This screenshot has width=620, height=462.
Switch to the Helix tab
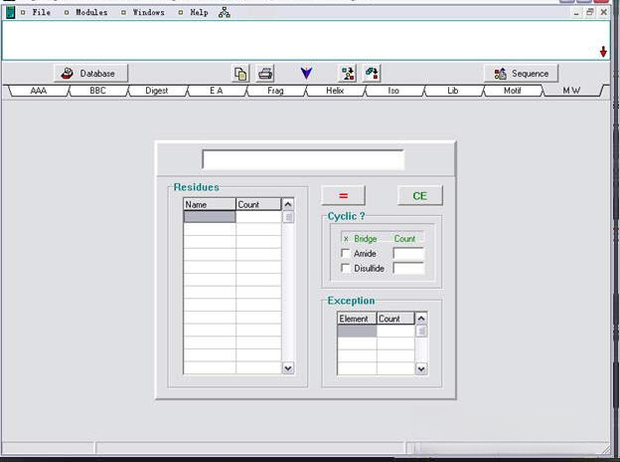click(335, 91)
